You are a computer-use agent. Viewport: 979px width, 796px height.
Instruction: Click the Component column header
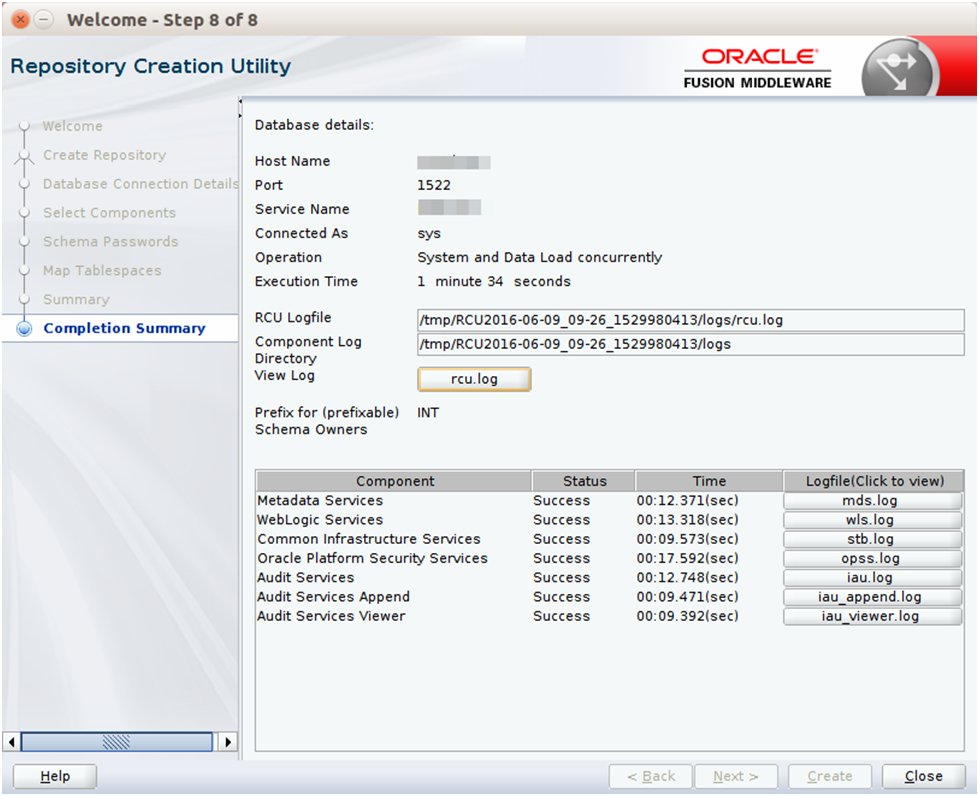point(394,481)
